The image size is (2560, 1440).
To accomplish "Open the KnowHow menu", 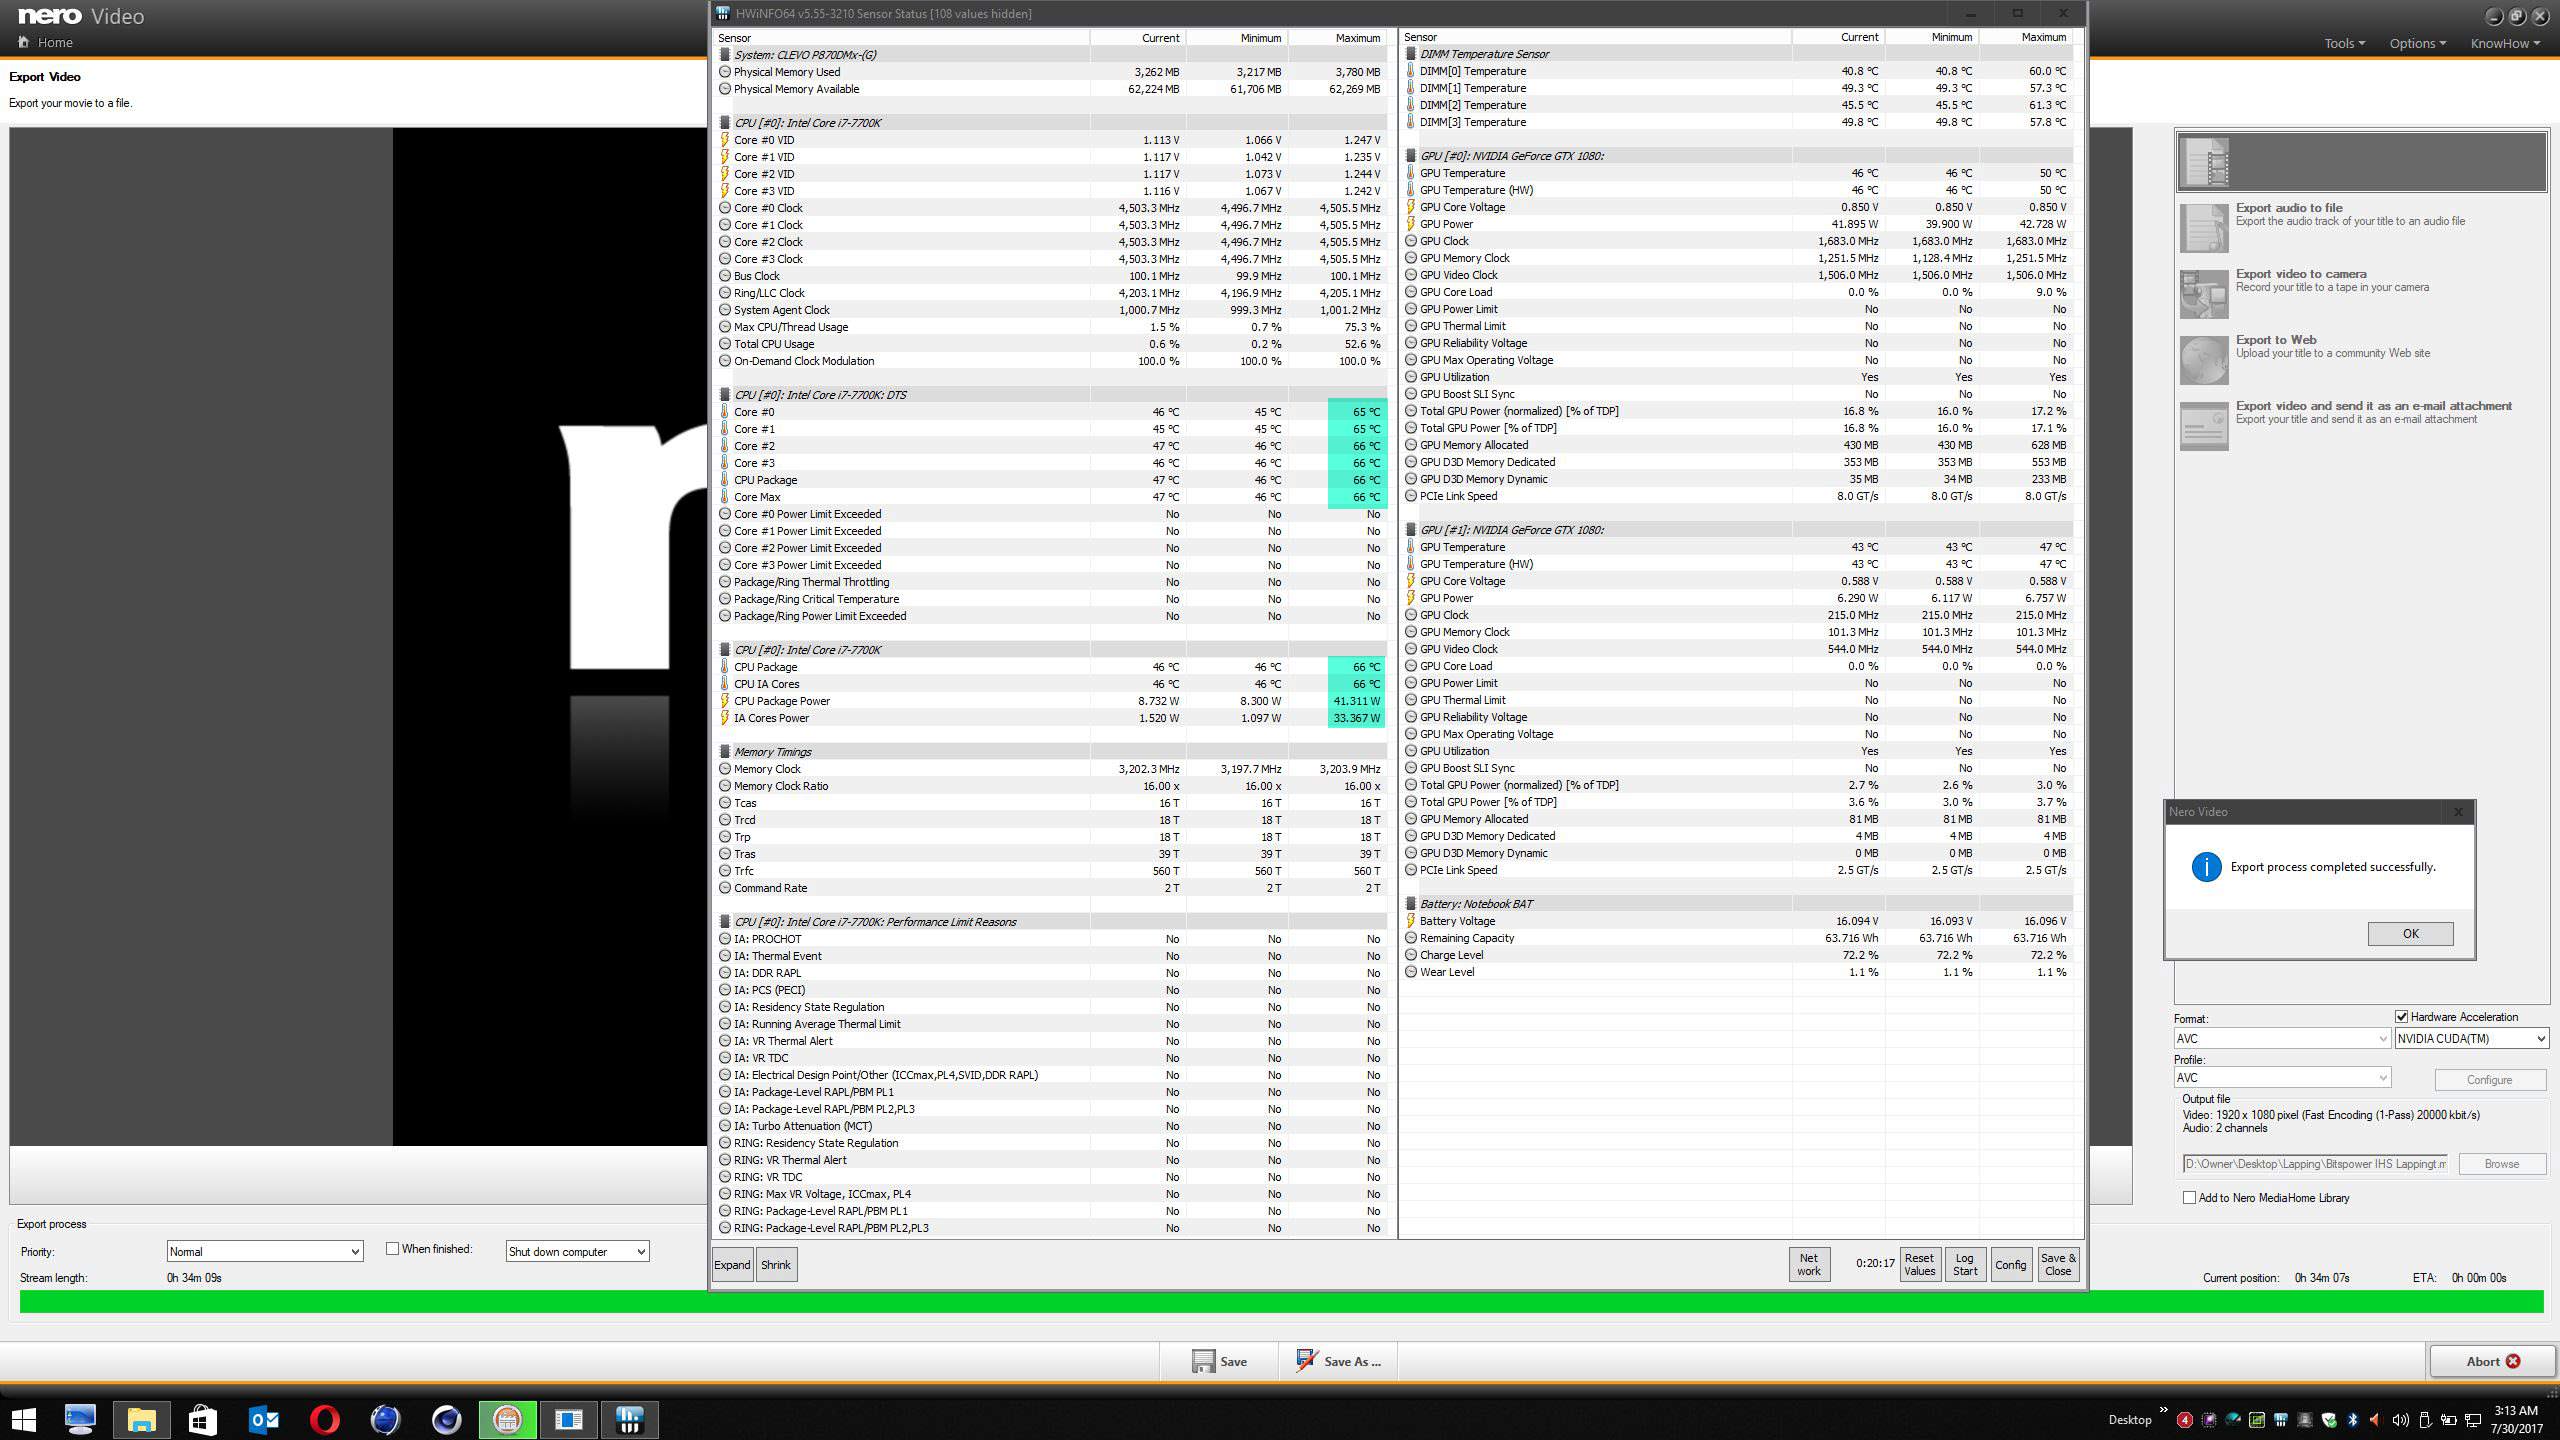I will click(x=2504, y=43).
